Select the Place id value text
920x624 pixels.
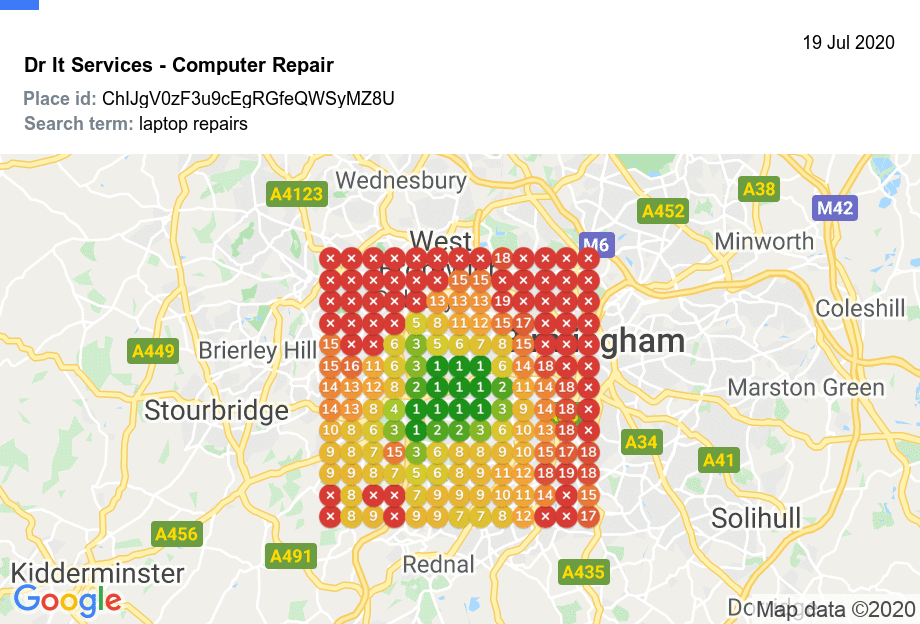coord(248,98)
